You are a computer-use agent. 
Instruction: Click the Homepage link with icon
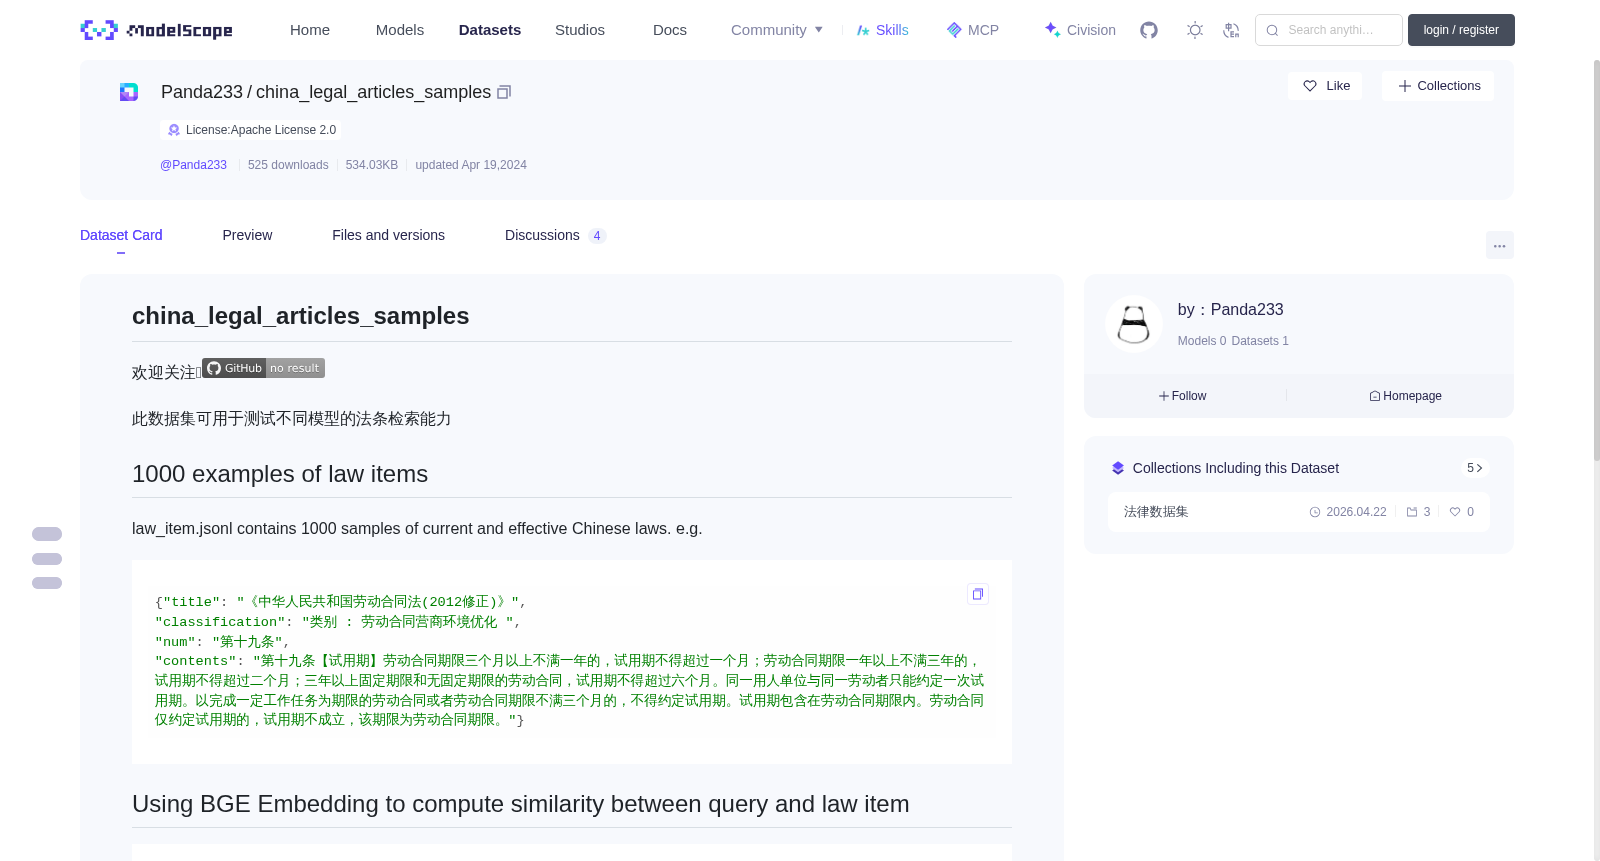[x=1405, y=396]
